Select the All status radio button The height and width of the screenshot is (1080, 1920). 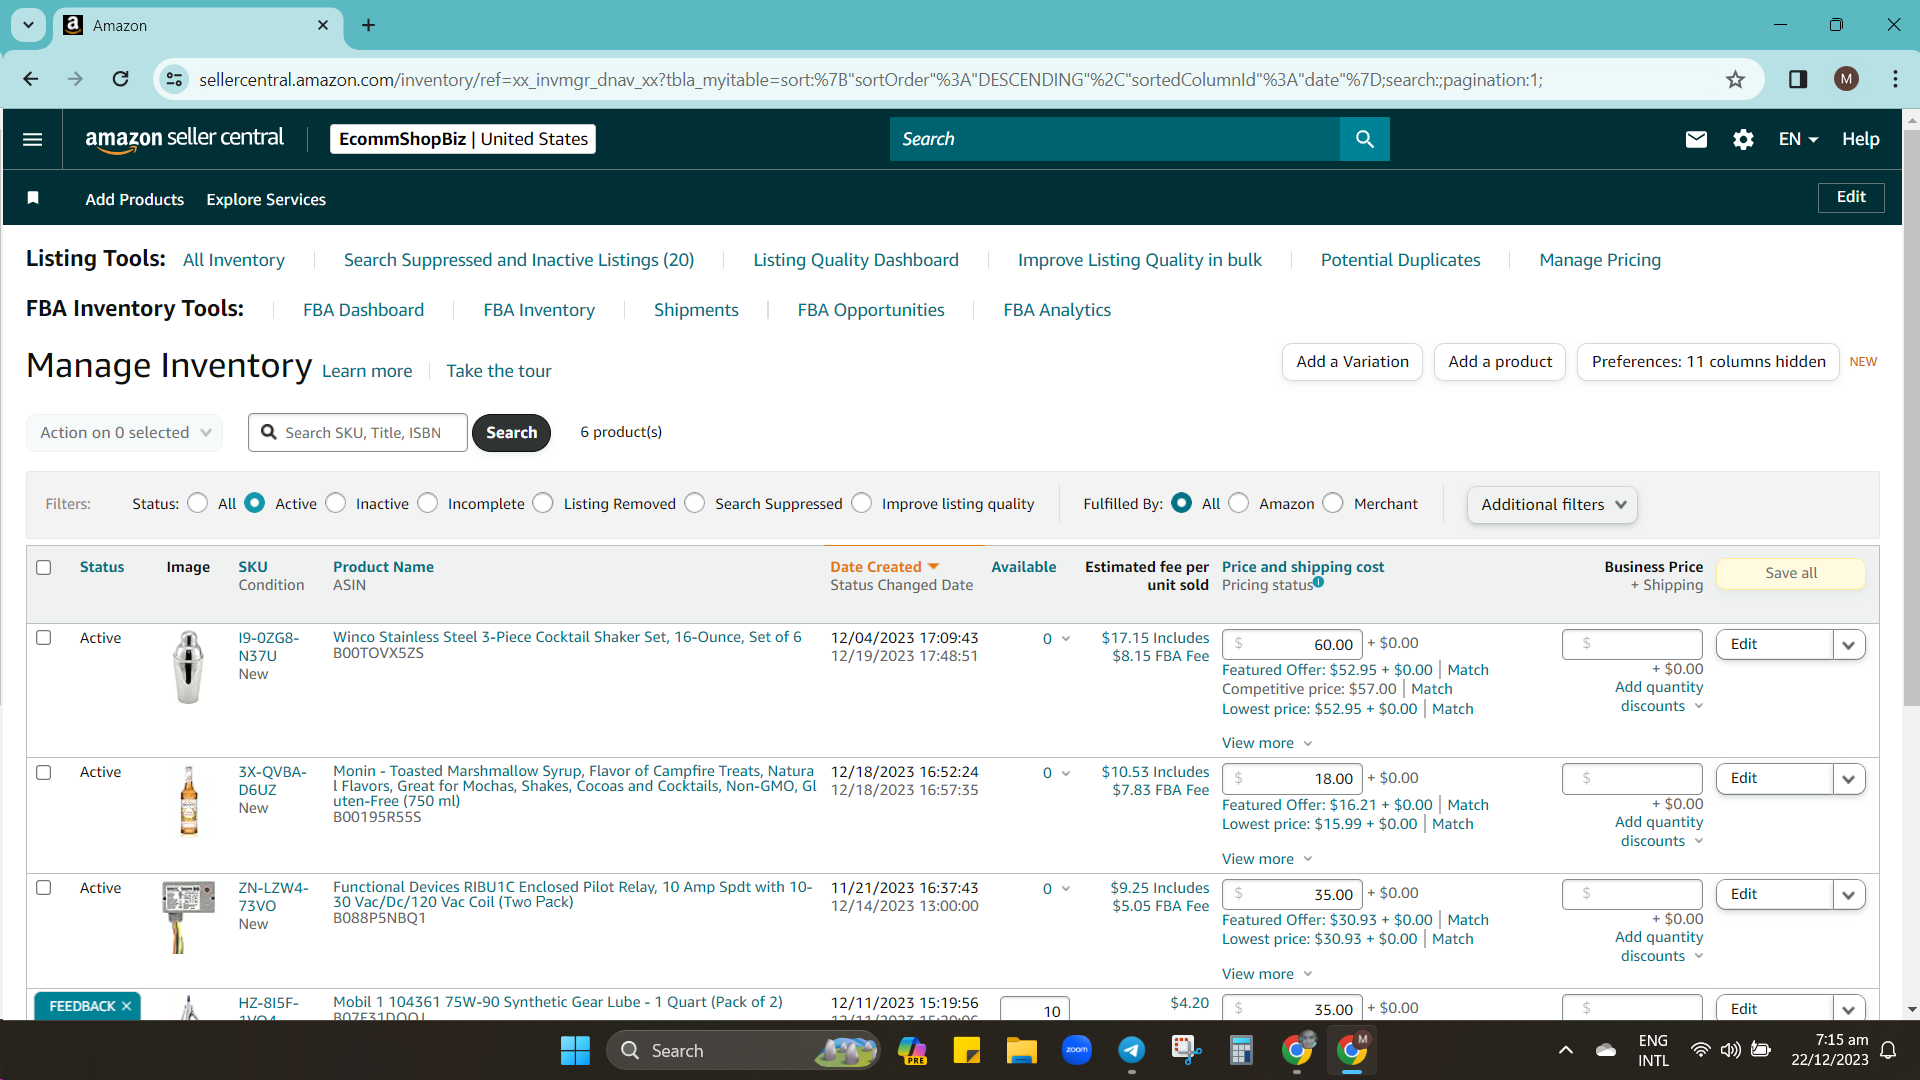click(198, 503)
